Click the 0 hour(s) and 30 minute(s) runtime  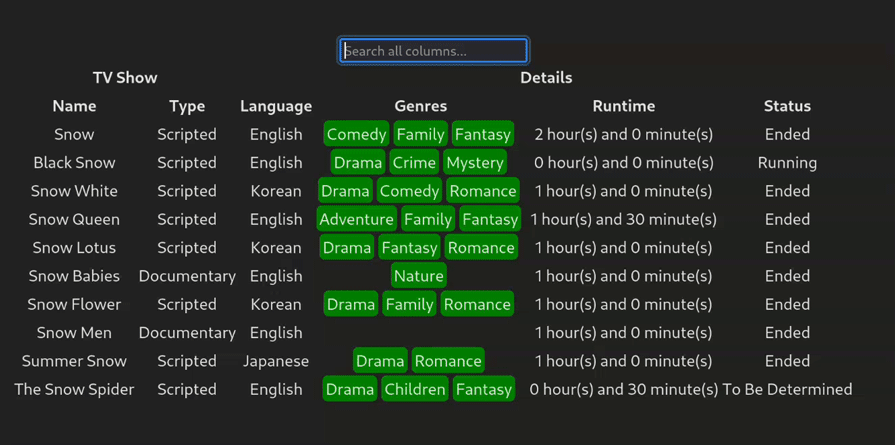[x=623, y=390]
